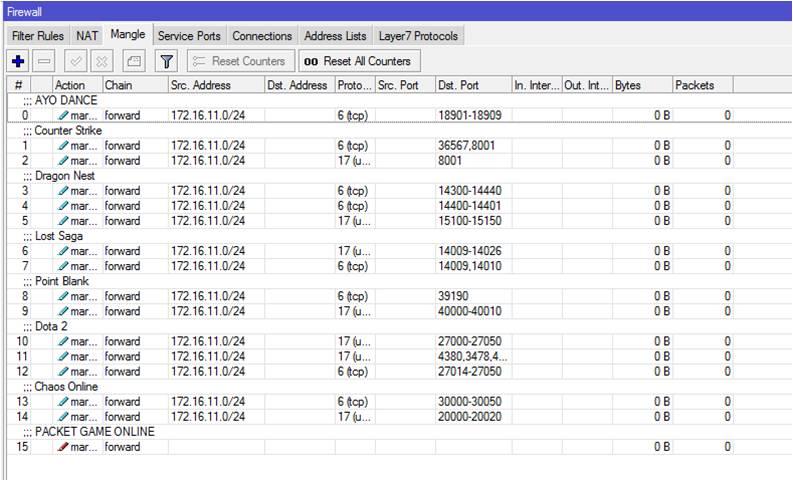
Task: Select the AYO DANCE comment row
Action: pyautogui.click(x=400, y=100)
